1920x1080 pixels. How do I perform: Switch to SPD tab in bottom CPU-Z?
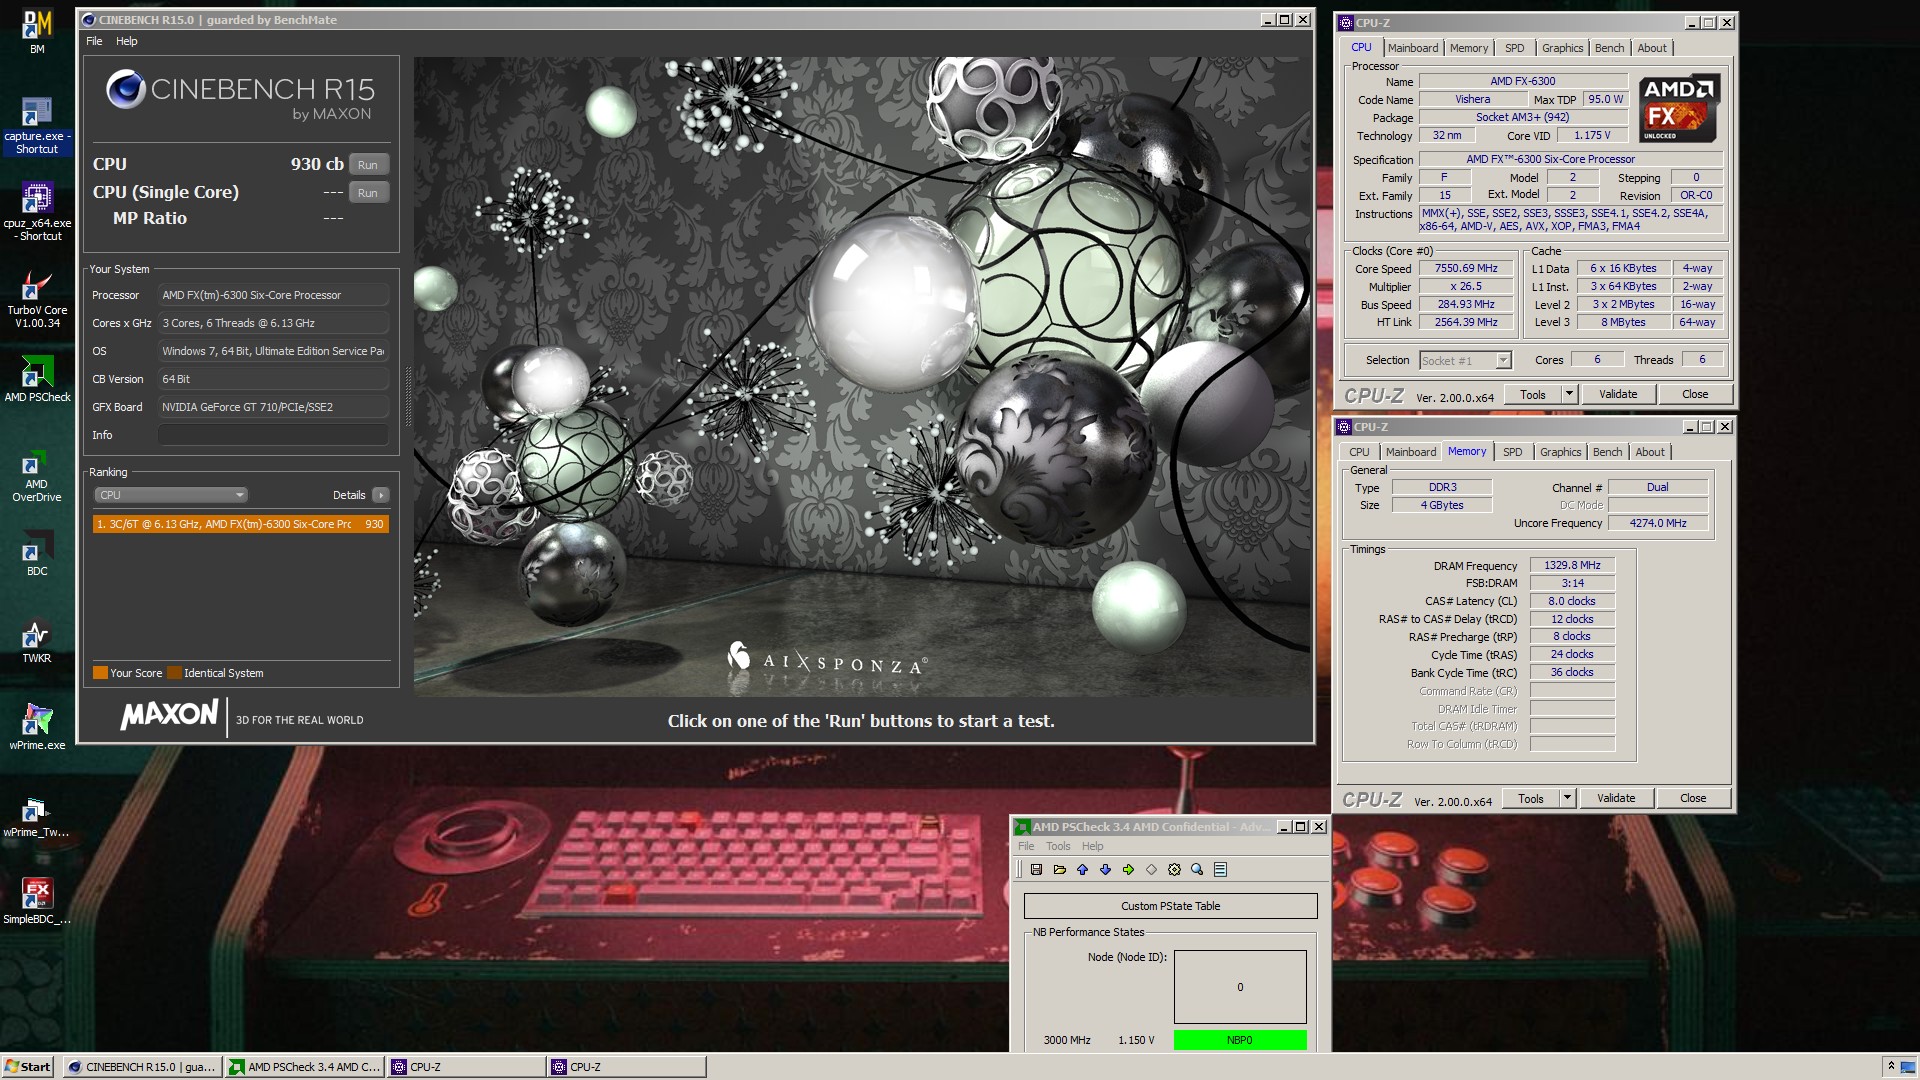click(1512, 452)
